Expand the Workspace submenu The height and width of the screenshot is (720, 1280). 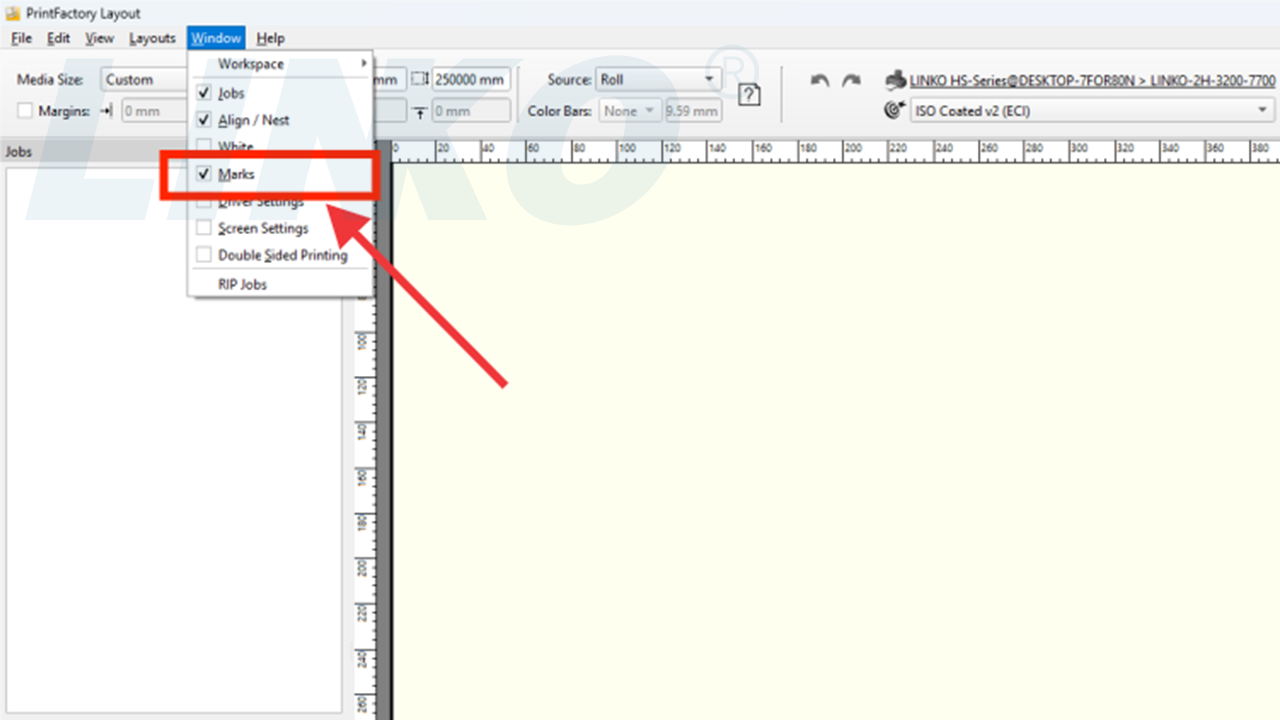coord(280,64)
